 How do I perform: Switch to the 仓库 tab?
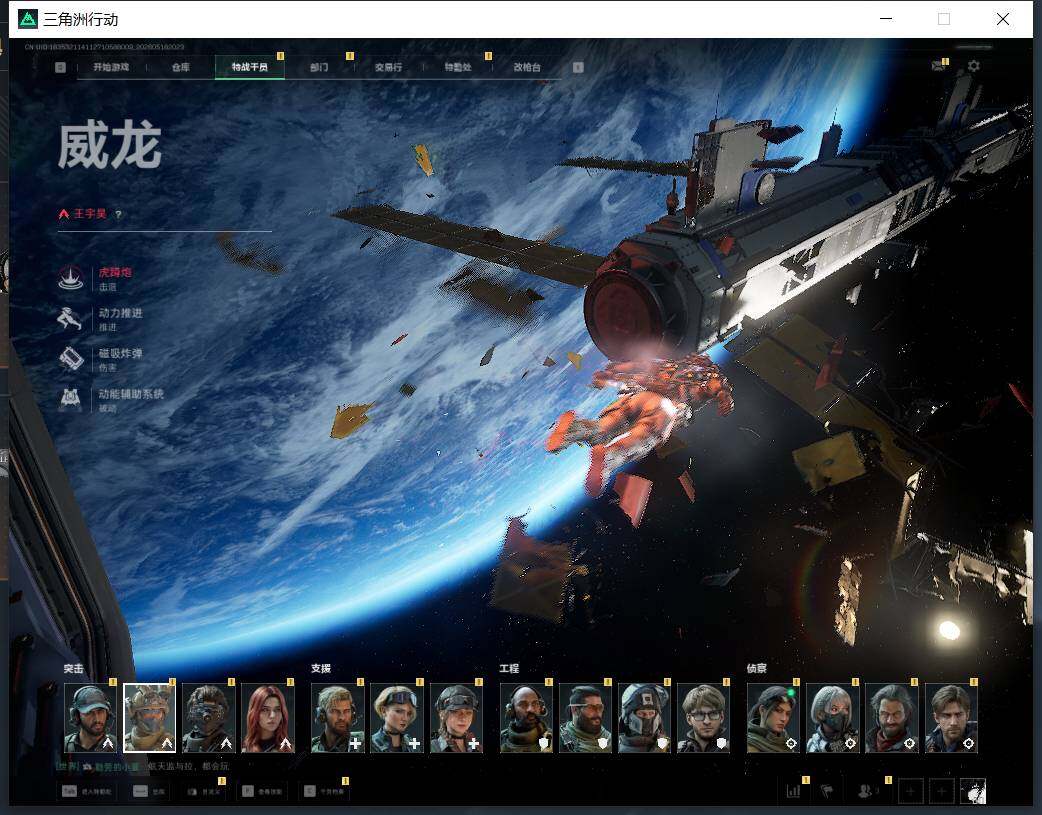tap(180, 67)
